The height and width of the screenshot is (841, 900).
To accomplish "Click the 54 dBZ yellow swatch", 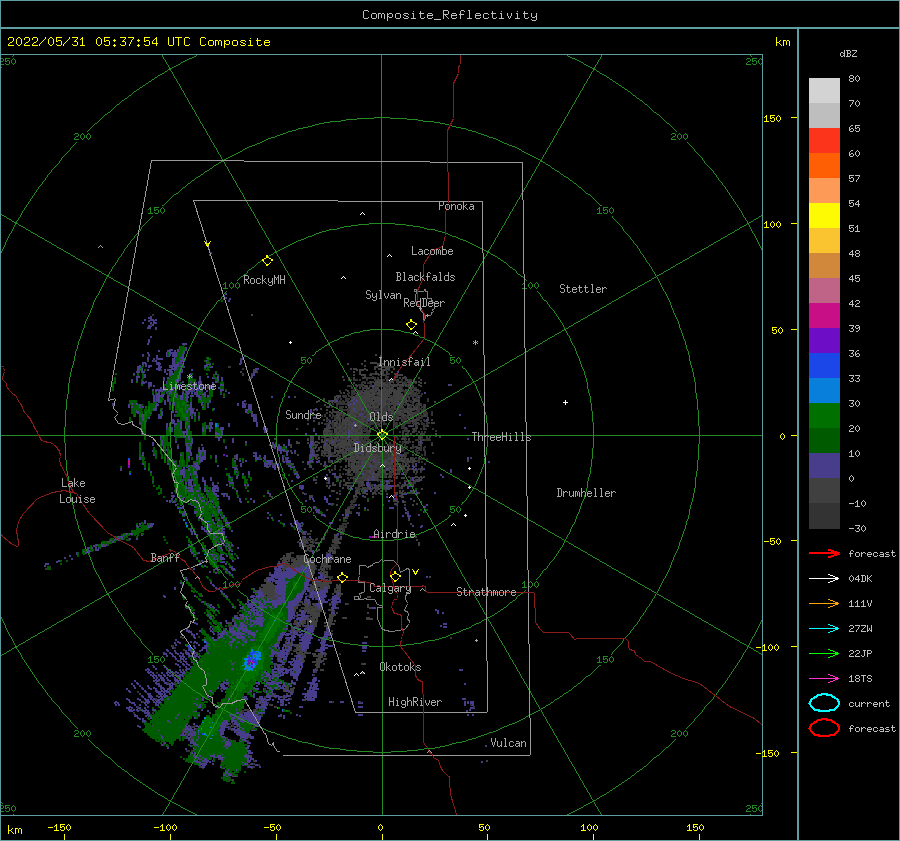I will point(824,215).
